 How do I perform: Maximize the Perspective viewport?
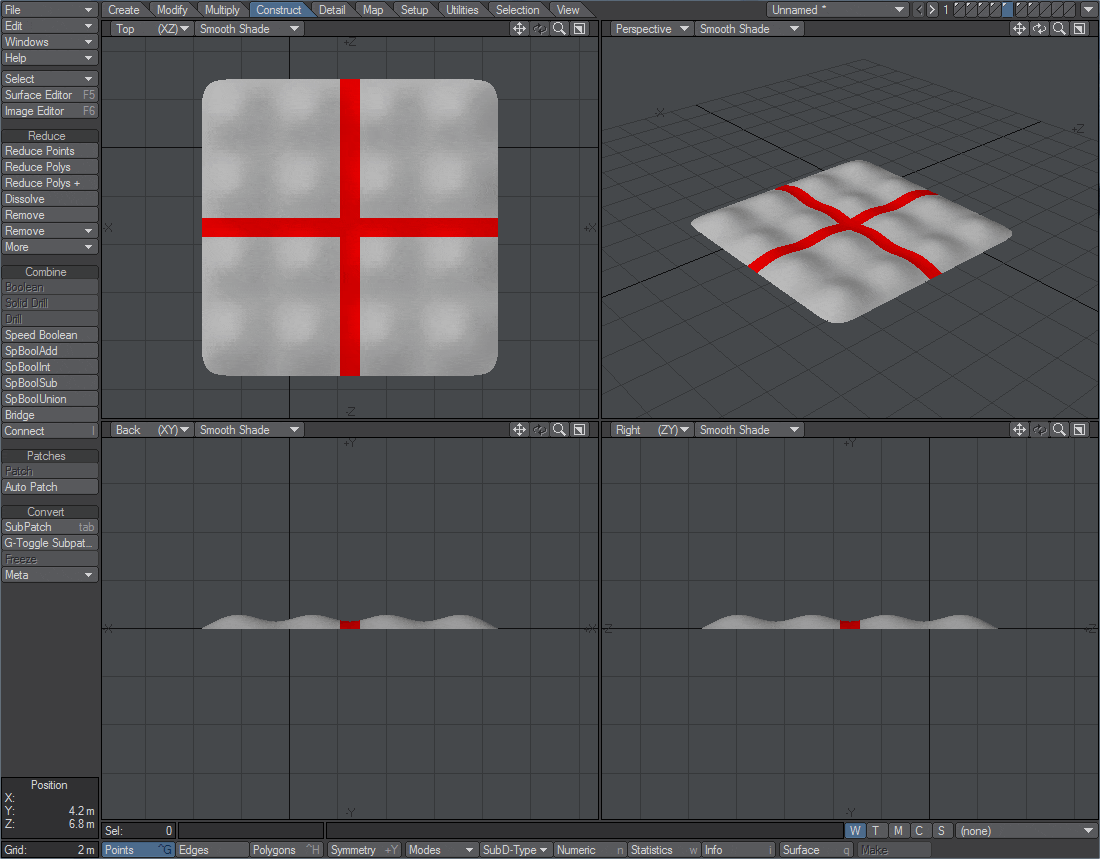[x=1080, y=29]
